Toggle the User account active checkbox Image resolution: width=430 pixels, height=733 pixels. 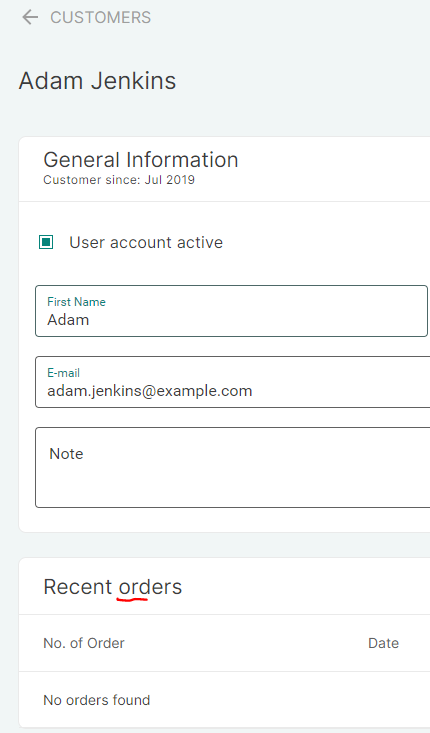pos(46,242)
